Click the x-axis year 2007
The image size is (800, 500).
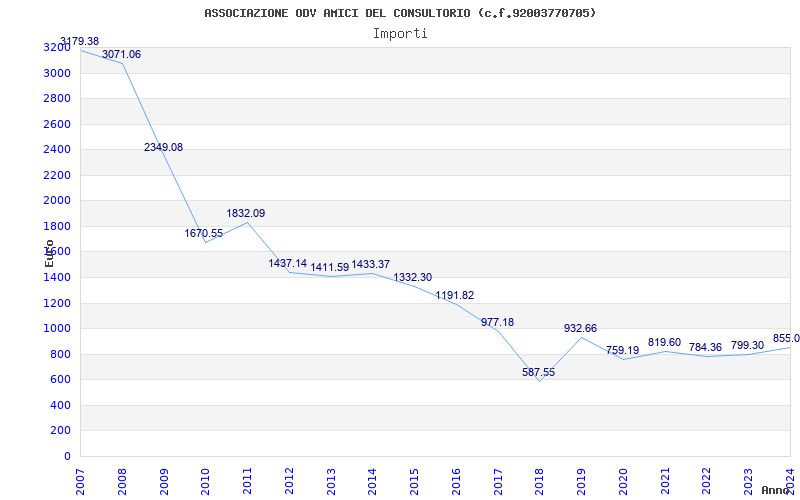point(80,481)
